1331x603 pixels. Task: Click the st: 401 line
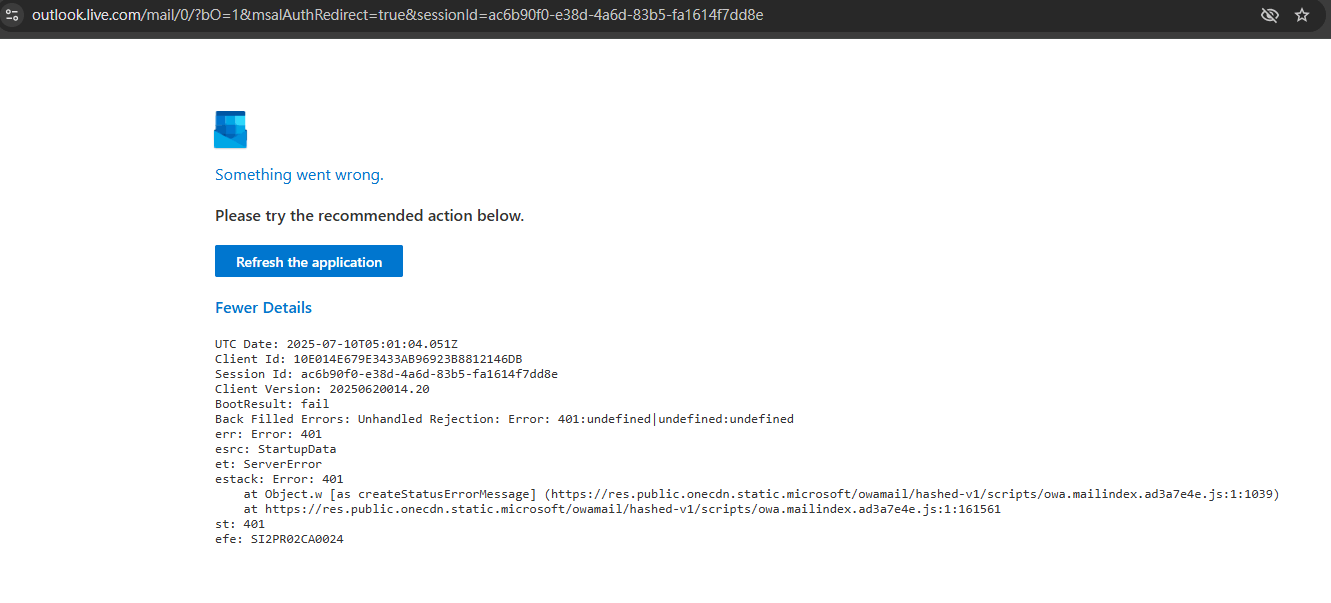coord(240,524)
